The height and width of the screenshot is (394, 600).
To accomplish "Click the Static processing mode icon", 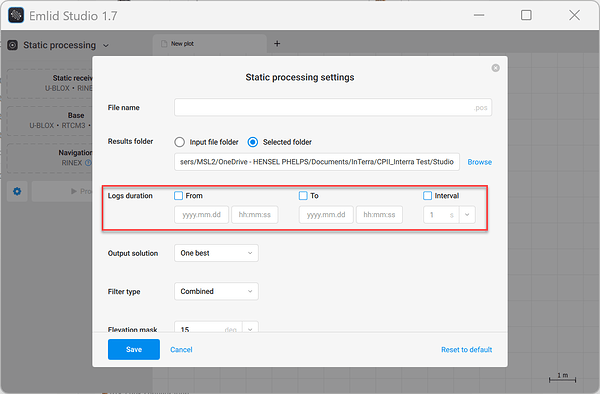I will (x=13, y=45).
